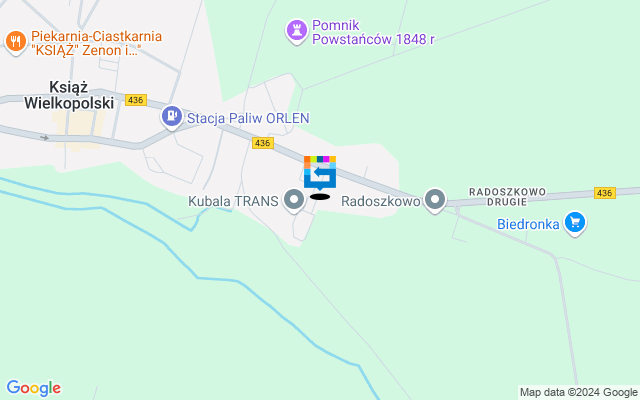Click the Kubala TRANS location pin
640x400 pixels.
[x=294, y=200]
